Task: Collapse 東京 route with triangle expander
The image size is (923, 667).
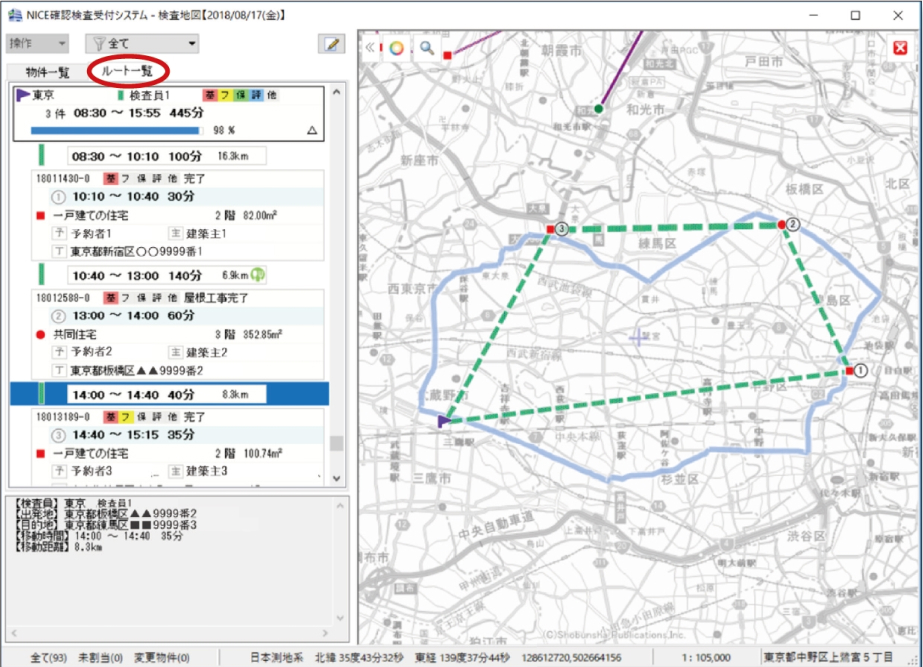Action: (x=312, y=130)
